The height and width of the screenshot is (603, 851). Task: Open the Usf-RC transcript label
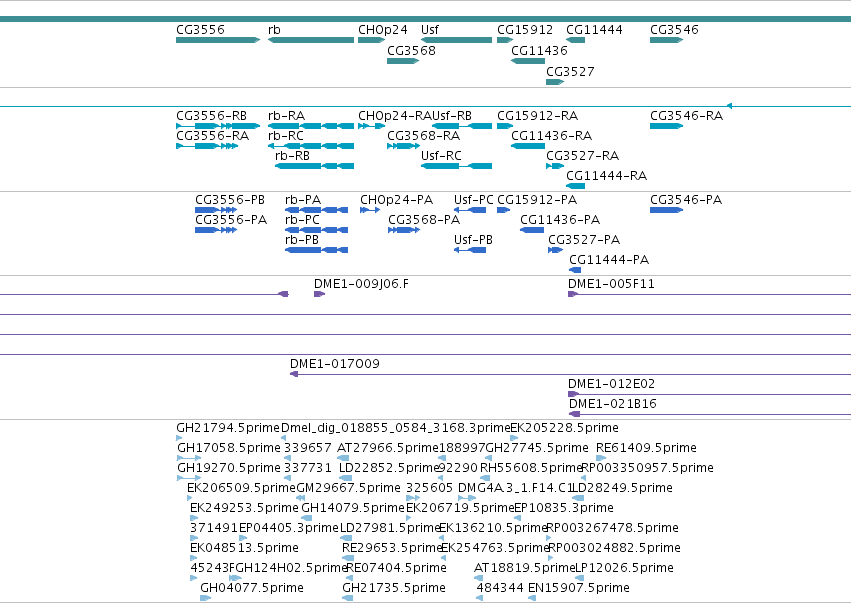click(441, 156)
